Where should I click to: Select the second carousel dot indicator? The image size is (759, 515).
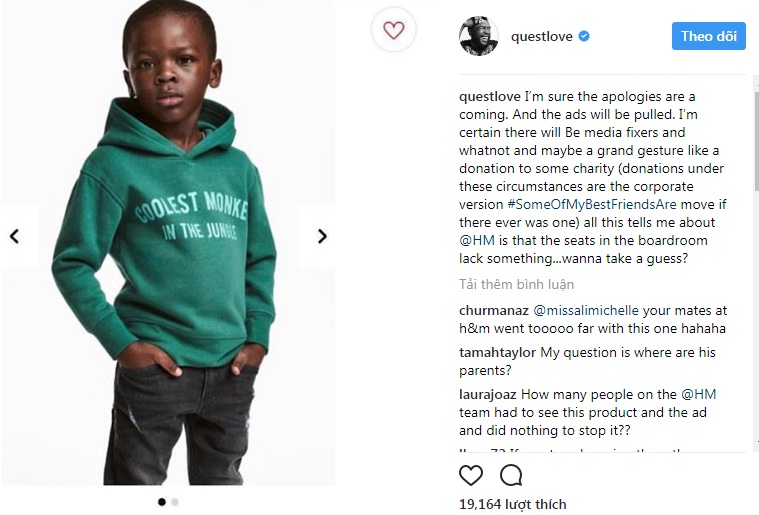(x=175, y=502)
